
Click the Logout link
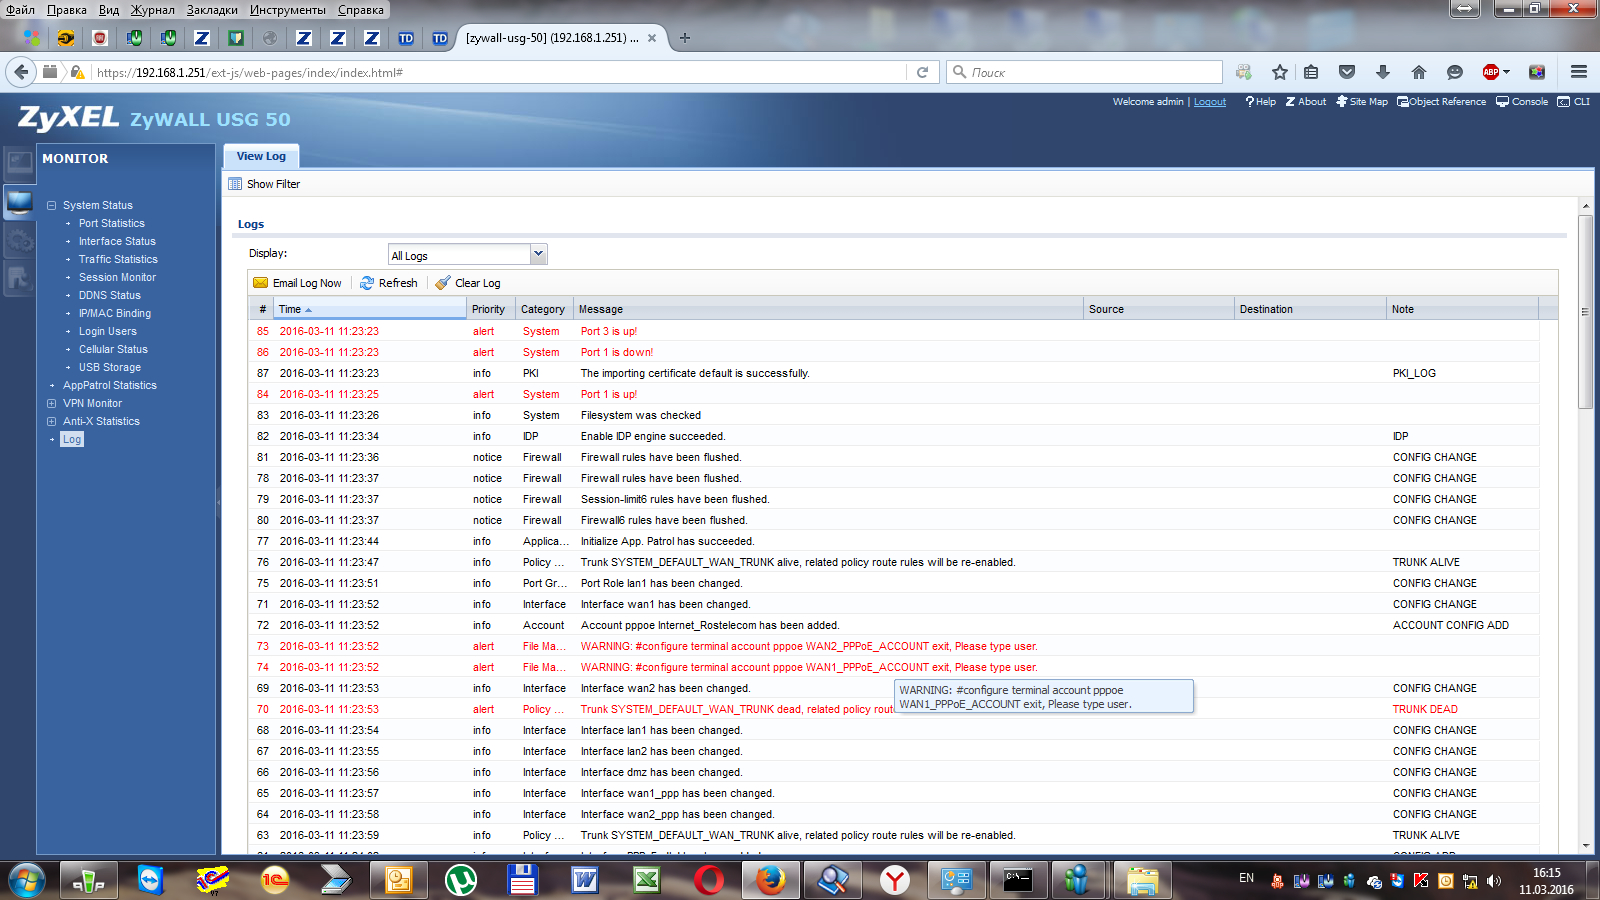tap(1209, 102)
